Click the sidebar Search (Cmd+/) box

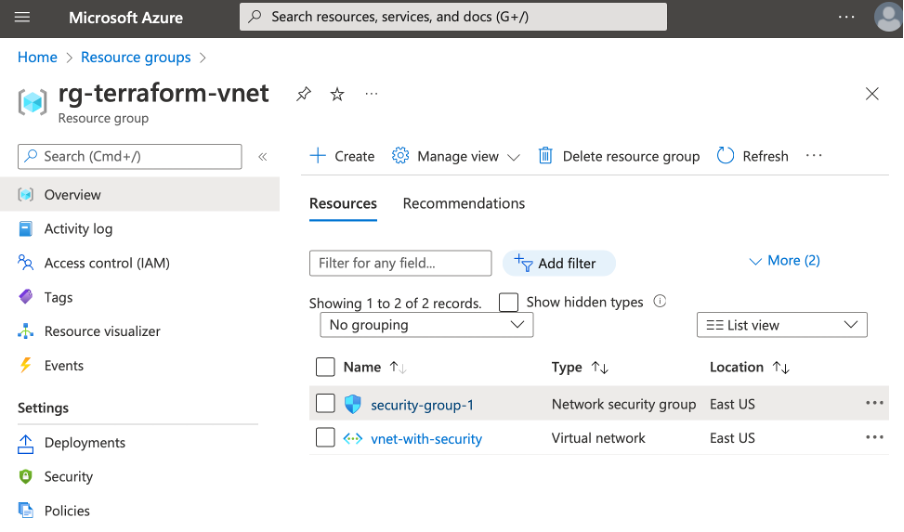(x=130, y=157)
